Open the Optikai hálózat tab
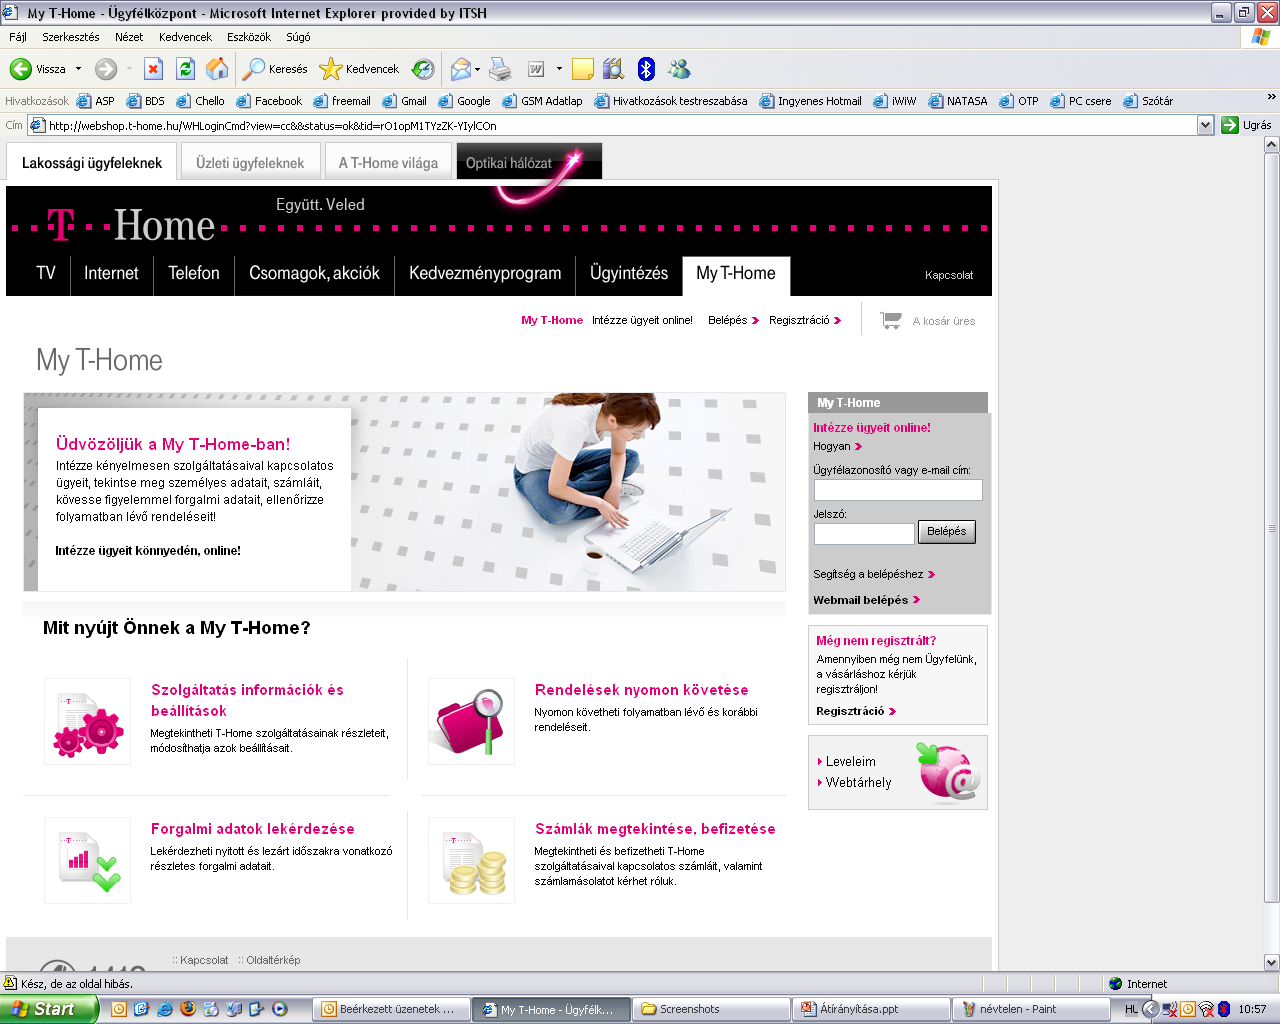This screenshot has width=1280, height=1024. pos(529,162)
